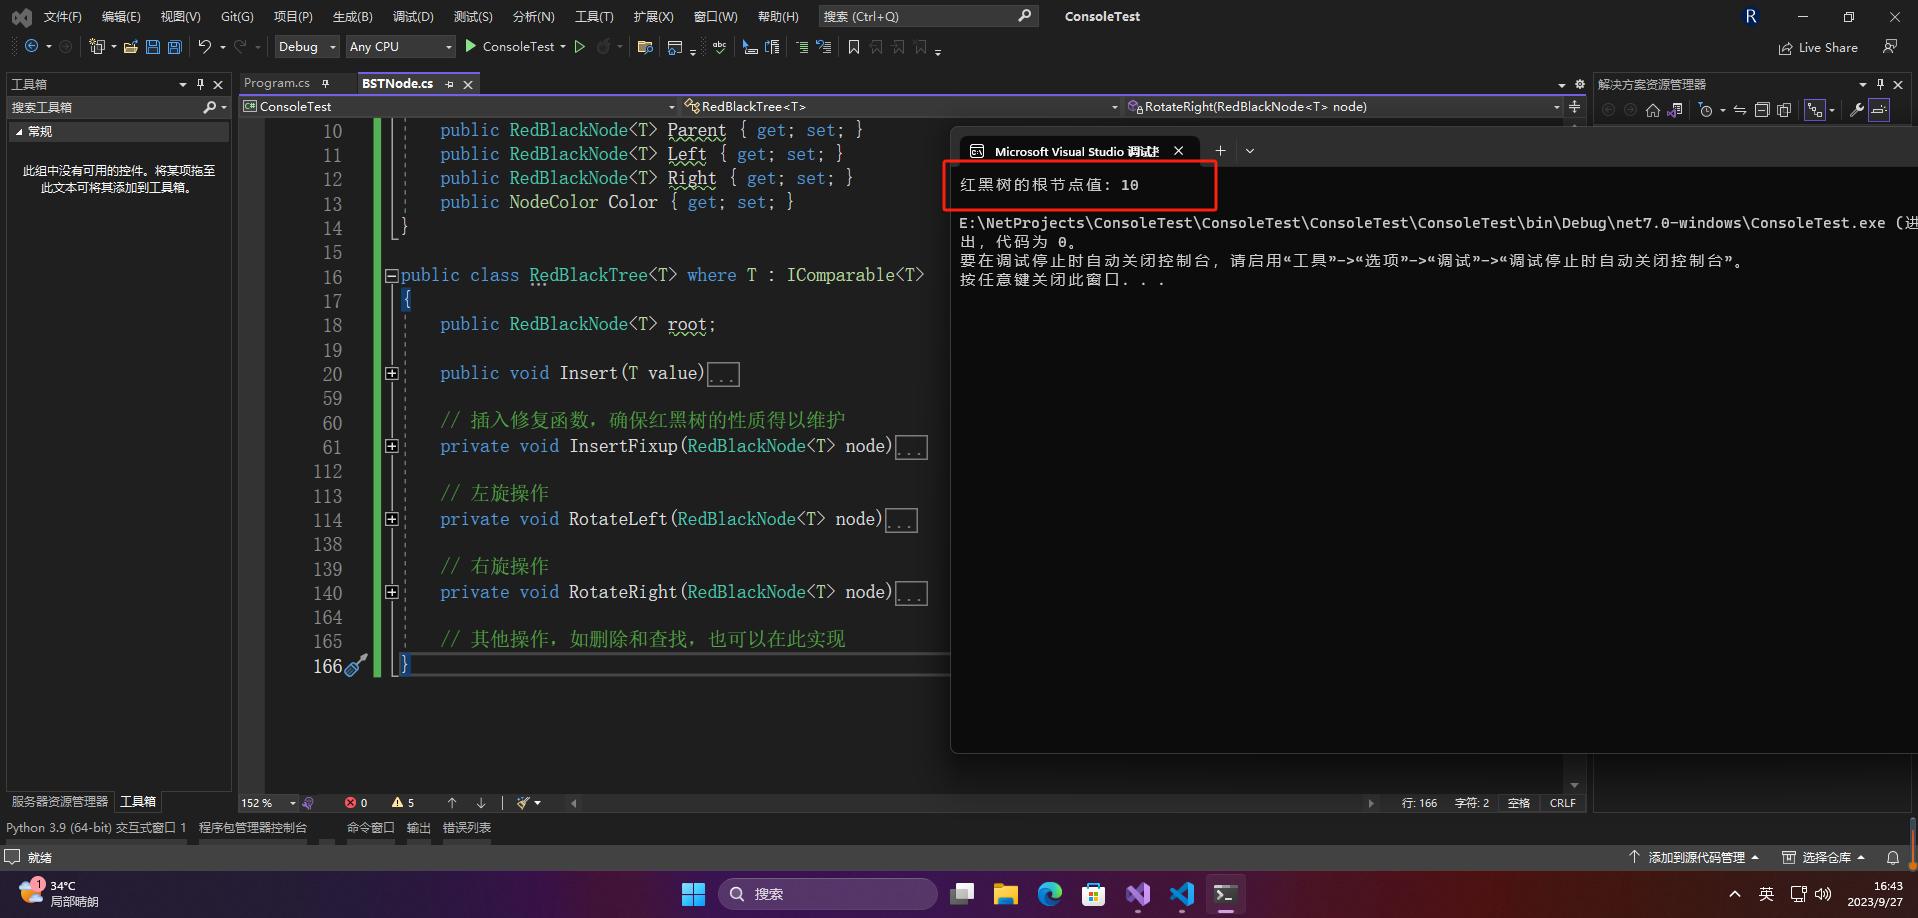This screenshot has height=918, width=1918.
Task: Open new tab in debug console window
Action: (x=1220, y=151)
